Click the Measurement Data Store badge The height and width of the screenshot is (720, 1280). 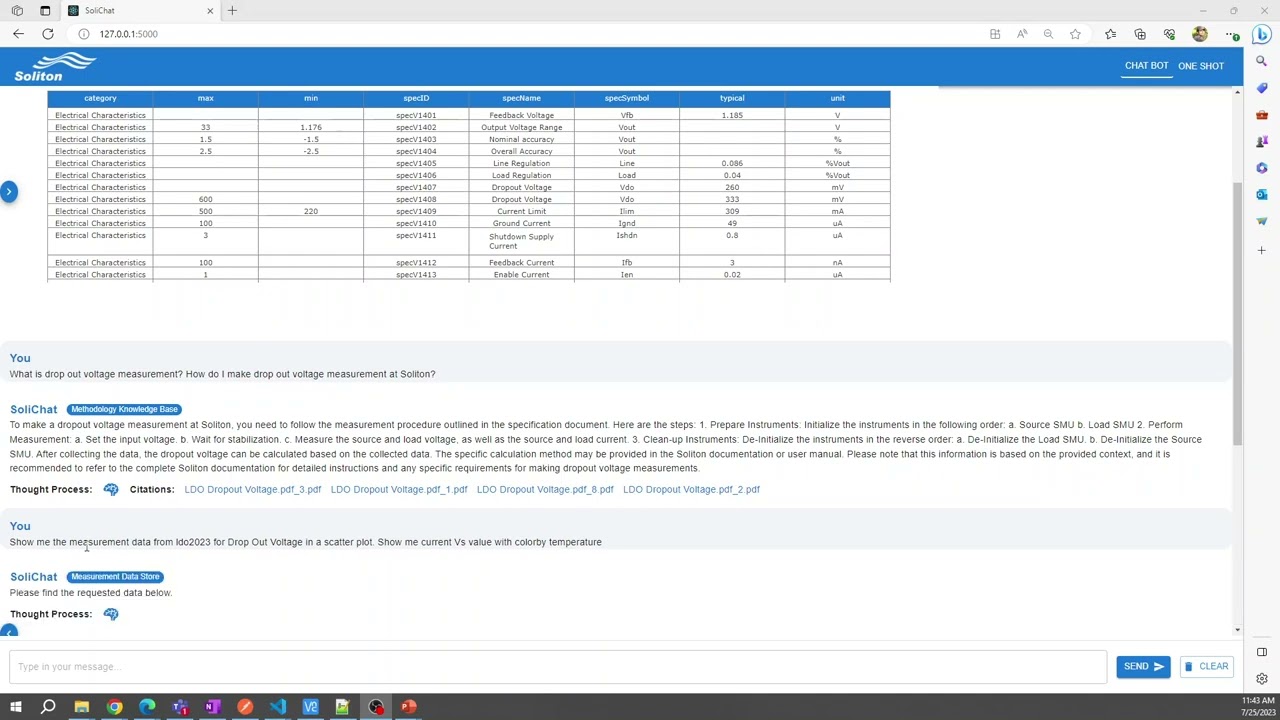click(x=115, y=576)
